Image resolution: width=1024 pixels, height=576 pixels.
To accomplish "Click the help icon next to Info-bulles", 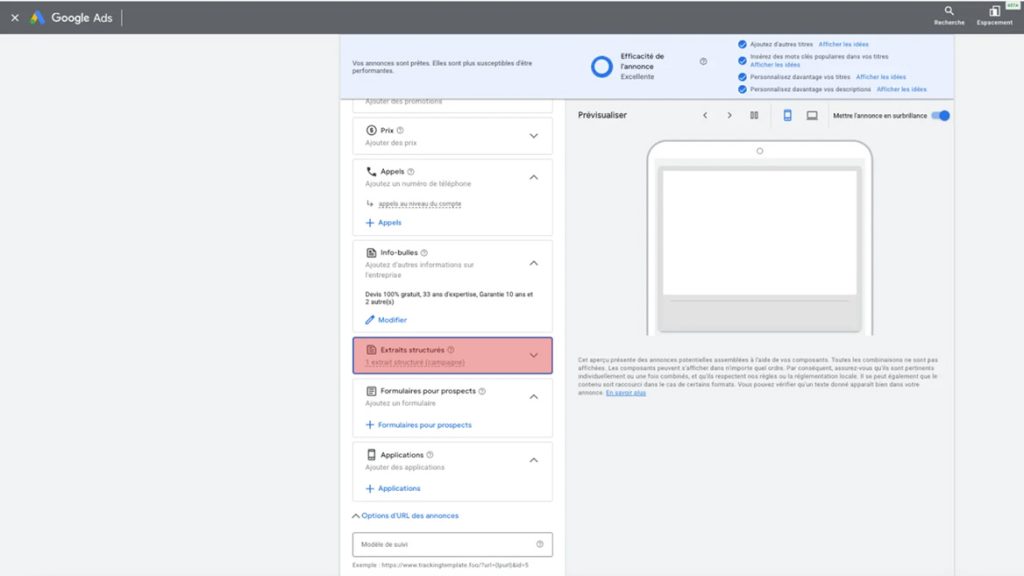I will (424, 253).
